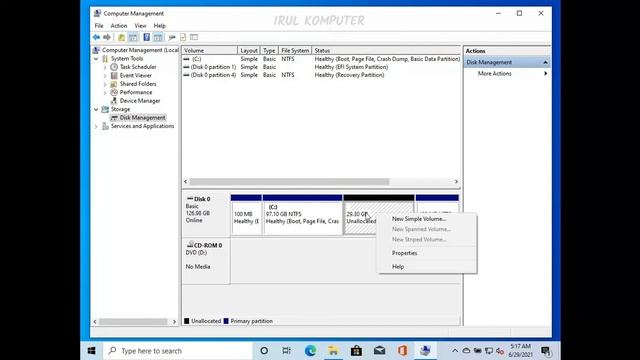Sort by the Type column header
This screenshot has width=640, height=360.
[x=269, y=51]
